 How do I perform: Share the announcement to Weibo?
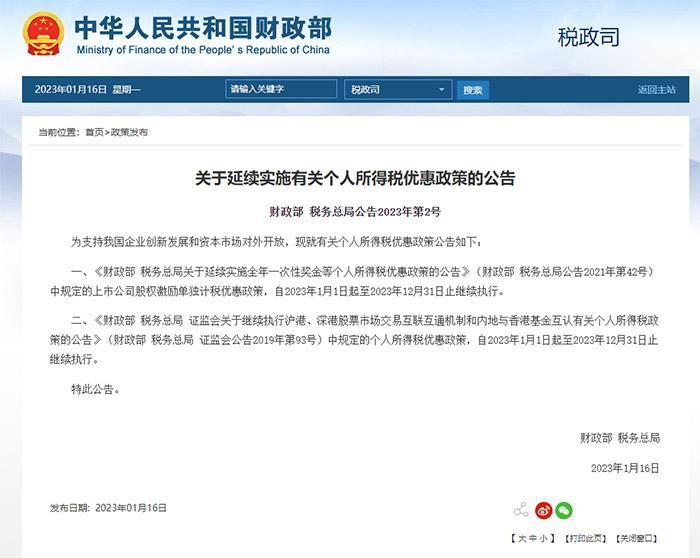coord(543,510)
